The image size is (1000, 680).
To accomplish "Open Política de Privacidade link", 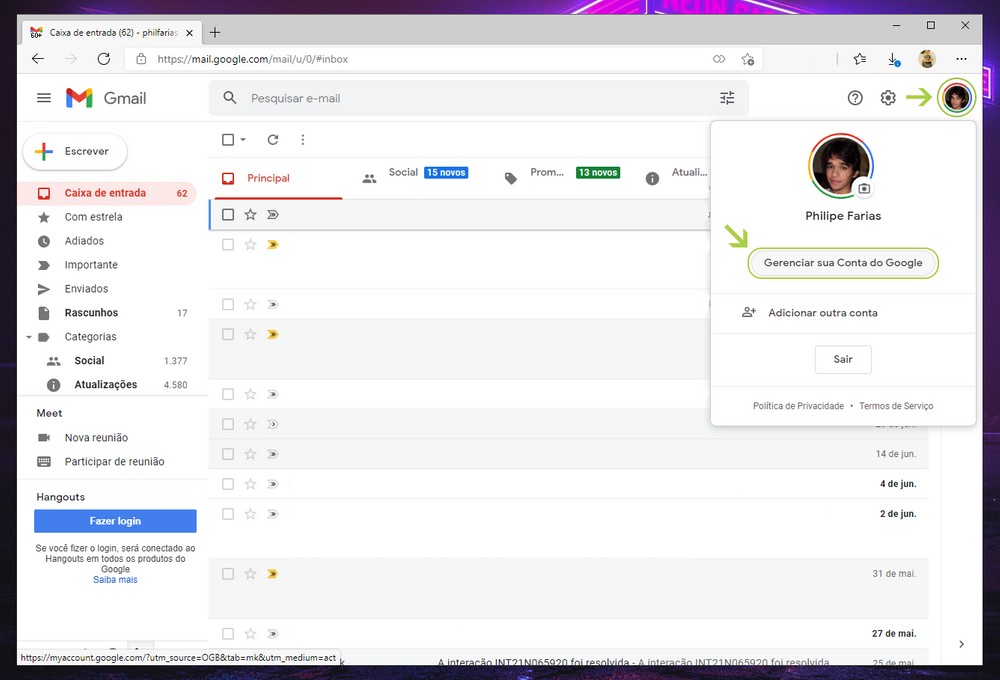I will (798, 406).
